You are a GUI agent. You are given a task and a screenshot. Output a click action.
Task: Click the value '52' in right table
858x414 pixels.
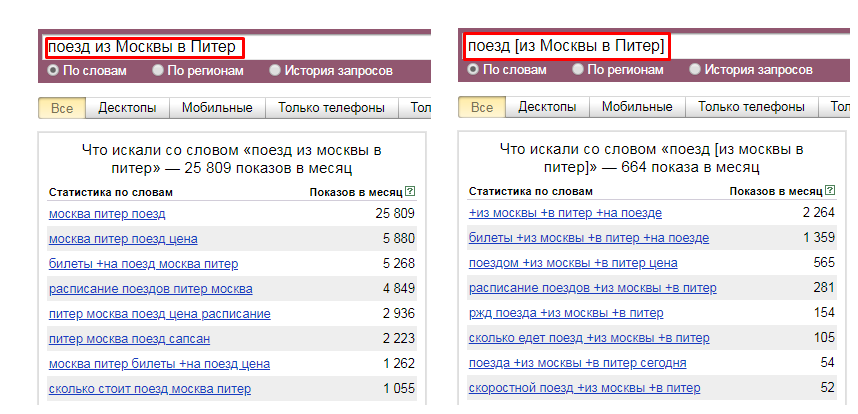click(827, 387)
